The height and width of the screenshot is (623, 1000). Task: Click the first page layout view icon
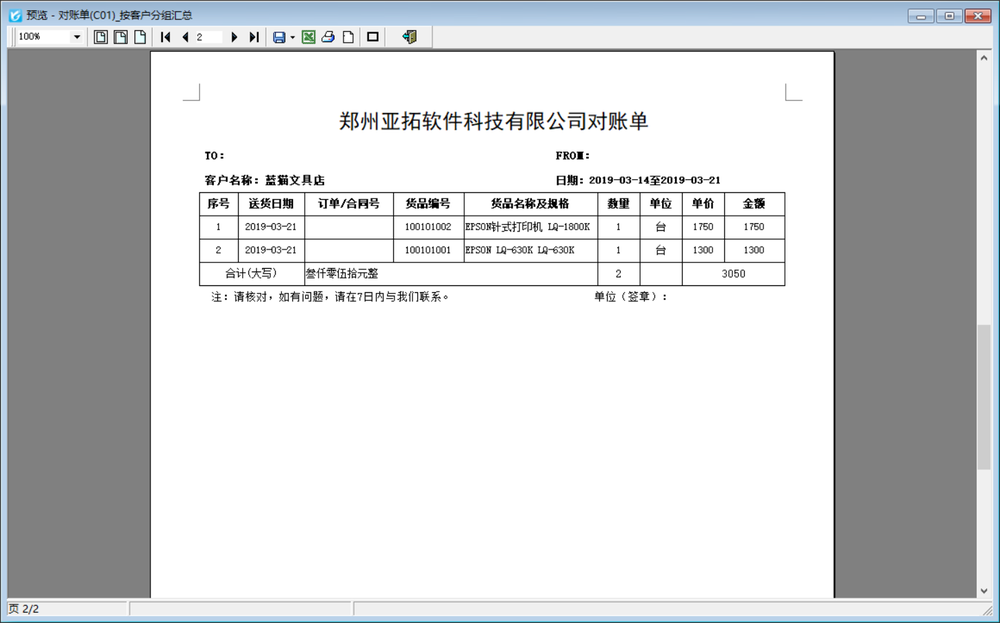click(x=100, y=37)
